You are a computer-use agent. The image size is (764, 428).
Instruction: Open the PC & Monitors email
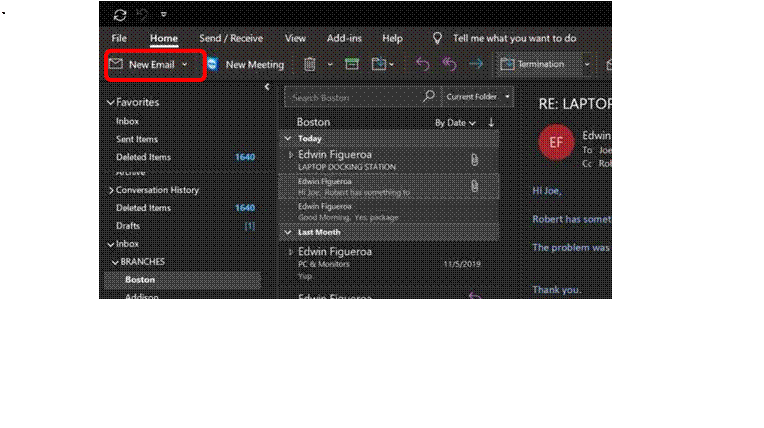pyautogui.click(x=389, y=263)
